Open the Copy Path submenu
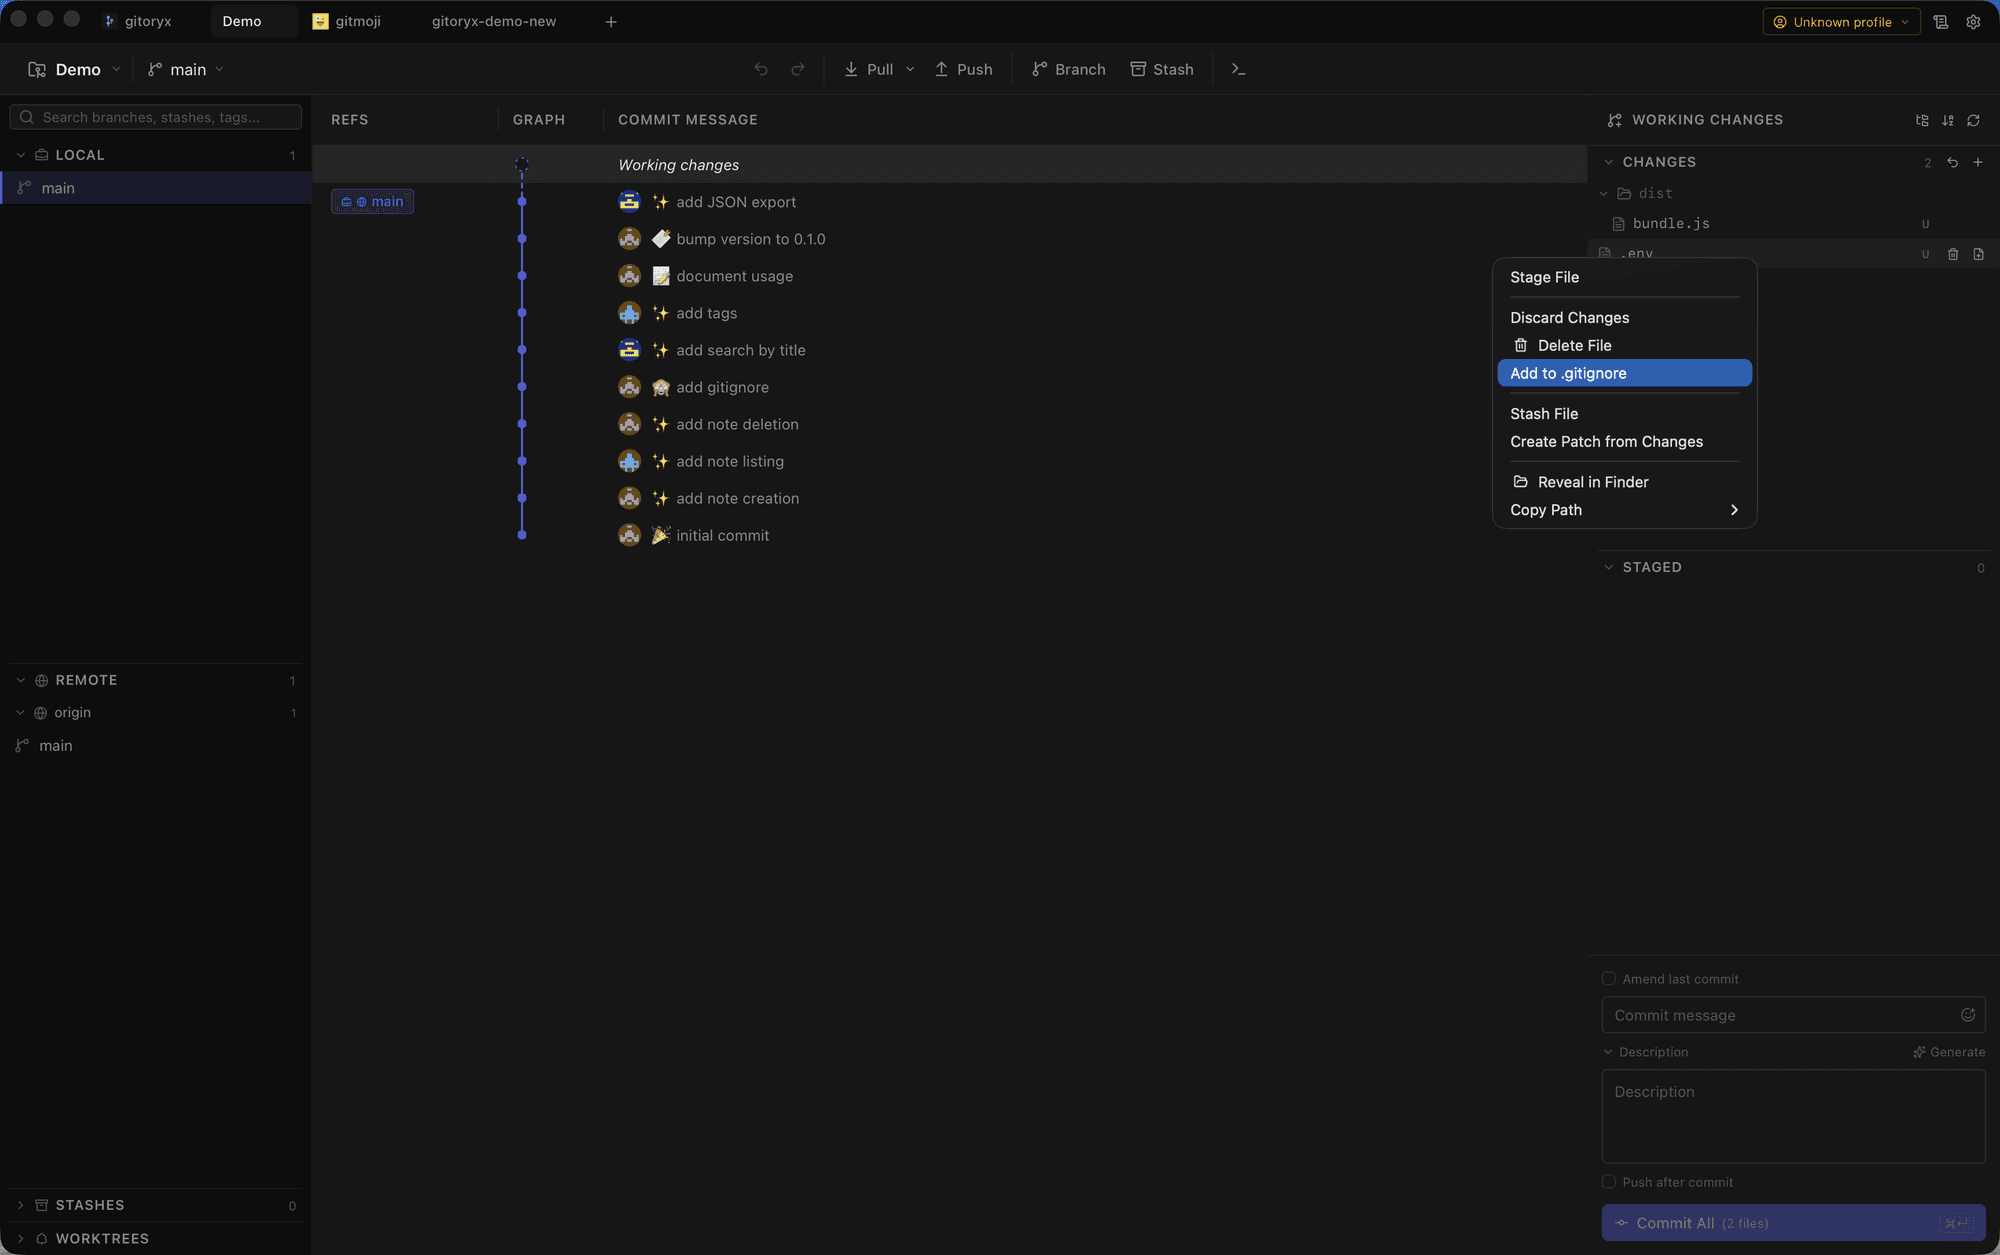Viewport: 2000px width, 1255px height. tap(1624, 510)
